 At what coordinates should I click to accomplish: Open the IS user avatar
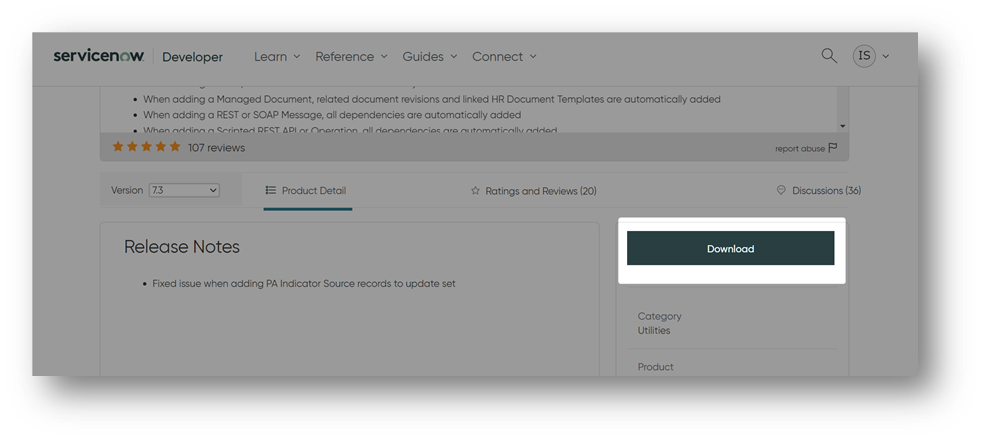(x=864, y=56)
